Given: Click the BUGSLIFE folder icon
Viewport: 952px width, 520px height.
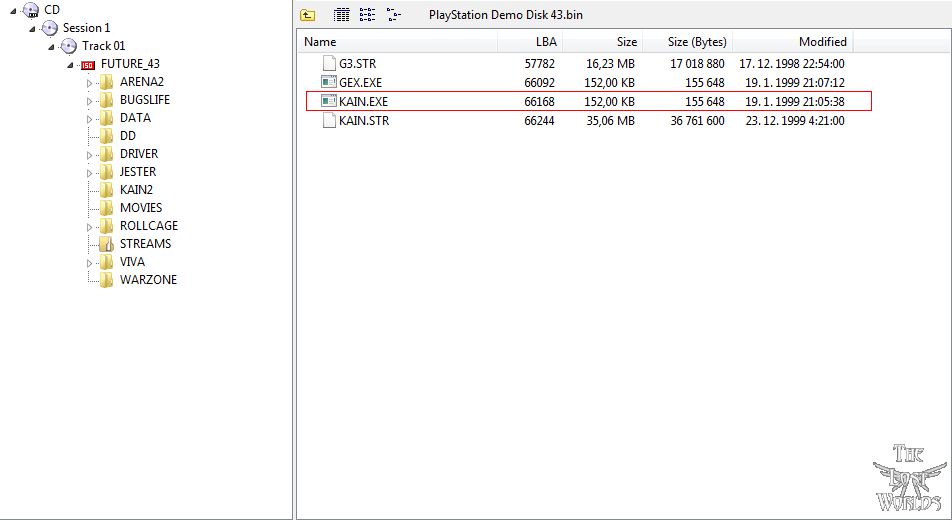Looking at the screenshot, I should [x=106, y=100].
